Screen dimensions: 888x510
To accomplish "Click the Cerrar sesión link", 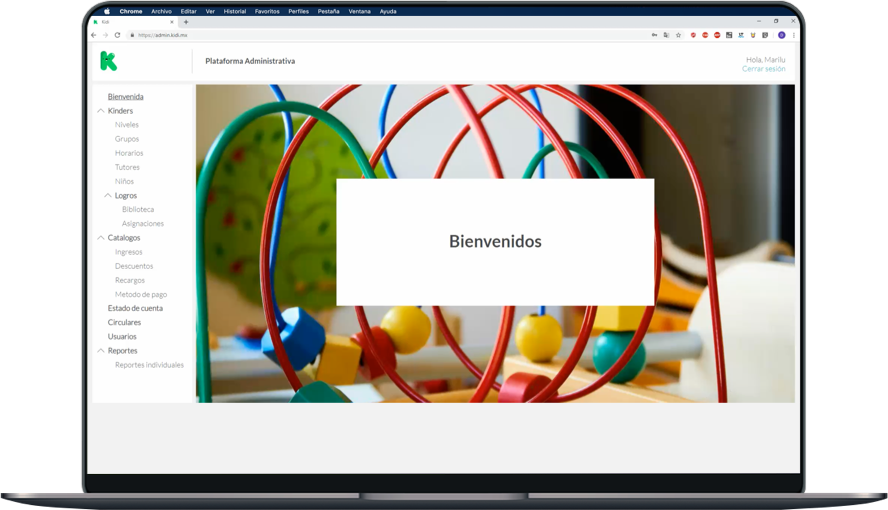I will pyautogui.click(x=763, y=69).
